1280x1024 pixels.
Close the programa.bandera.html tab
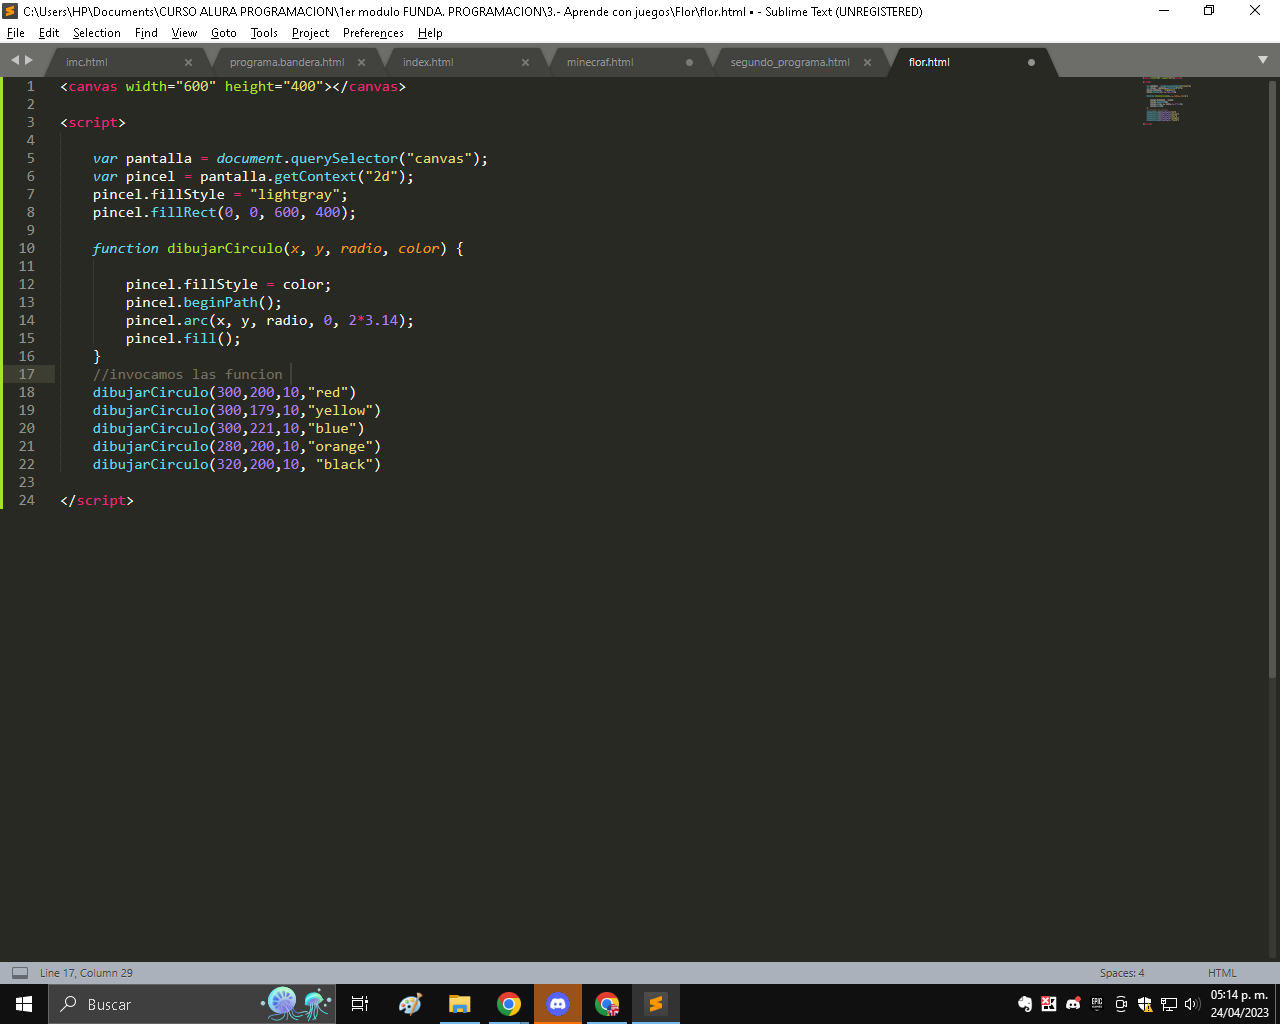361,62
